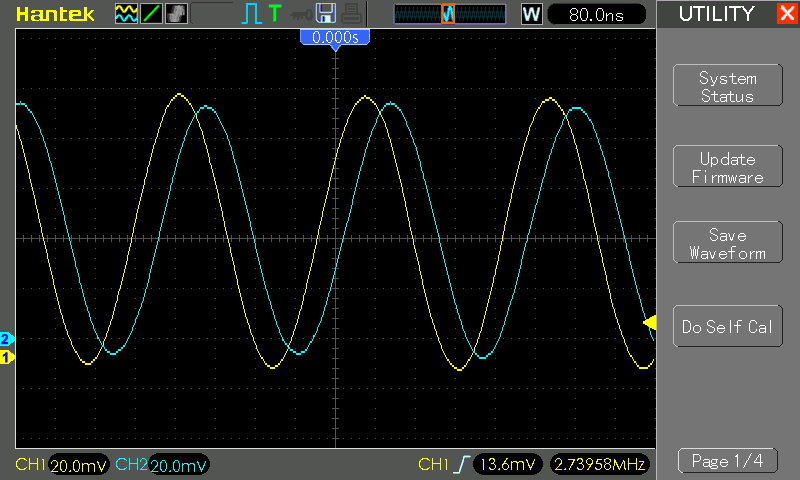Click Update Firmware button
The image size is (800, 480).
[x=728, y=166]
